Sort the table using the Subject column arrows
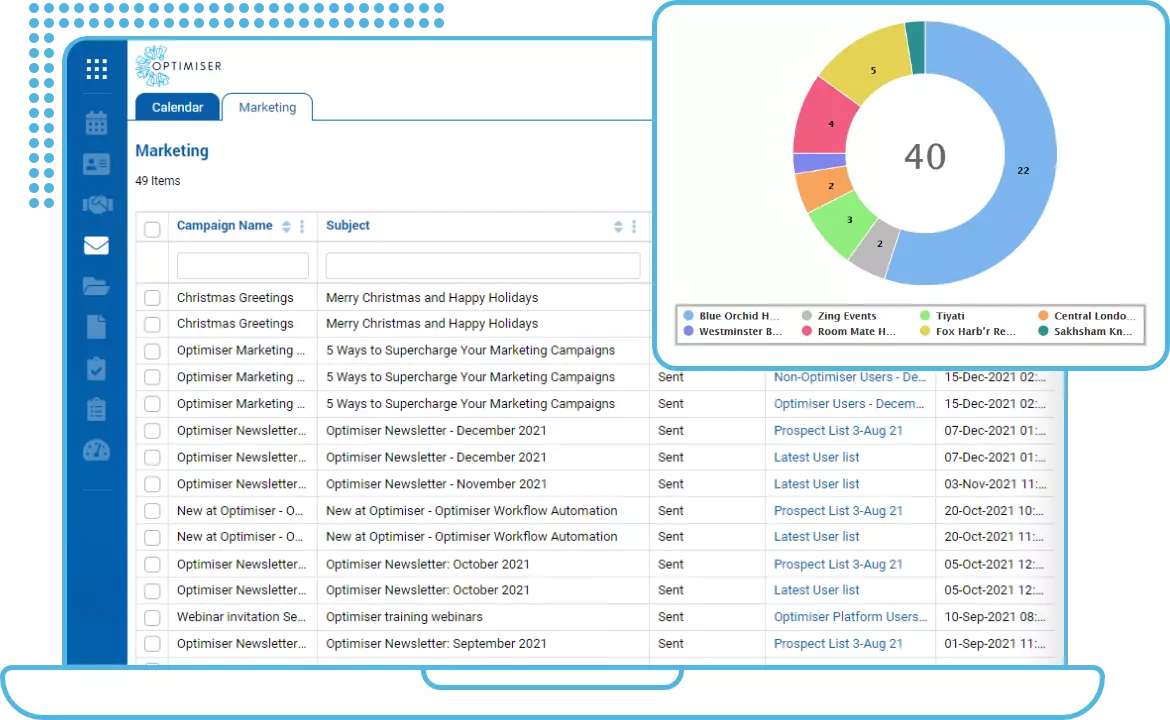The height and width of the screenshot is (720, 1170). pyautogui.click(x=618, y=227)
